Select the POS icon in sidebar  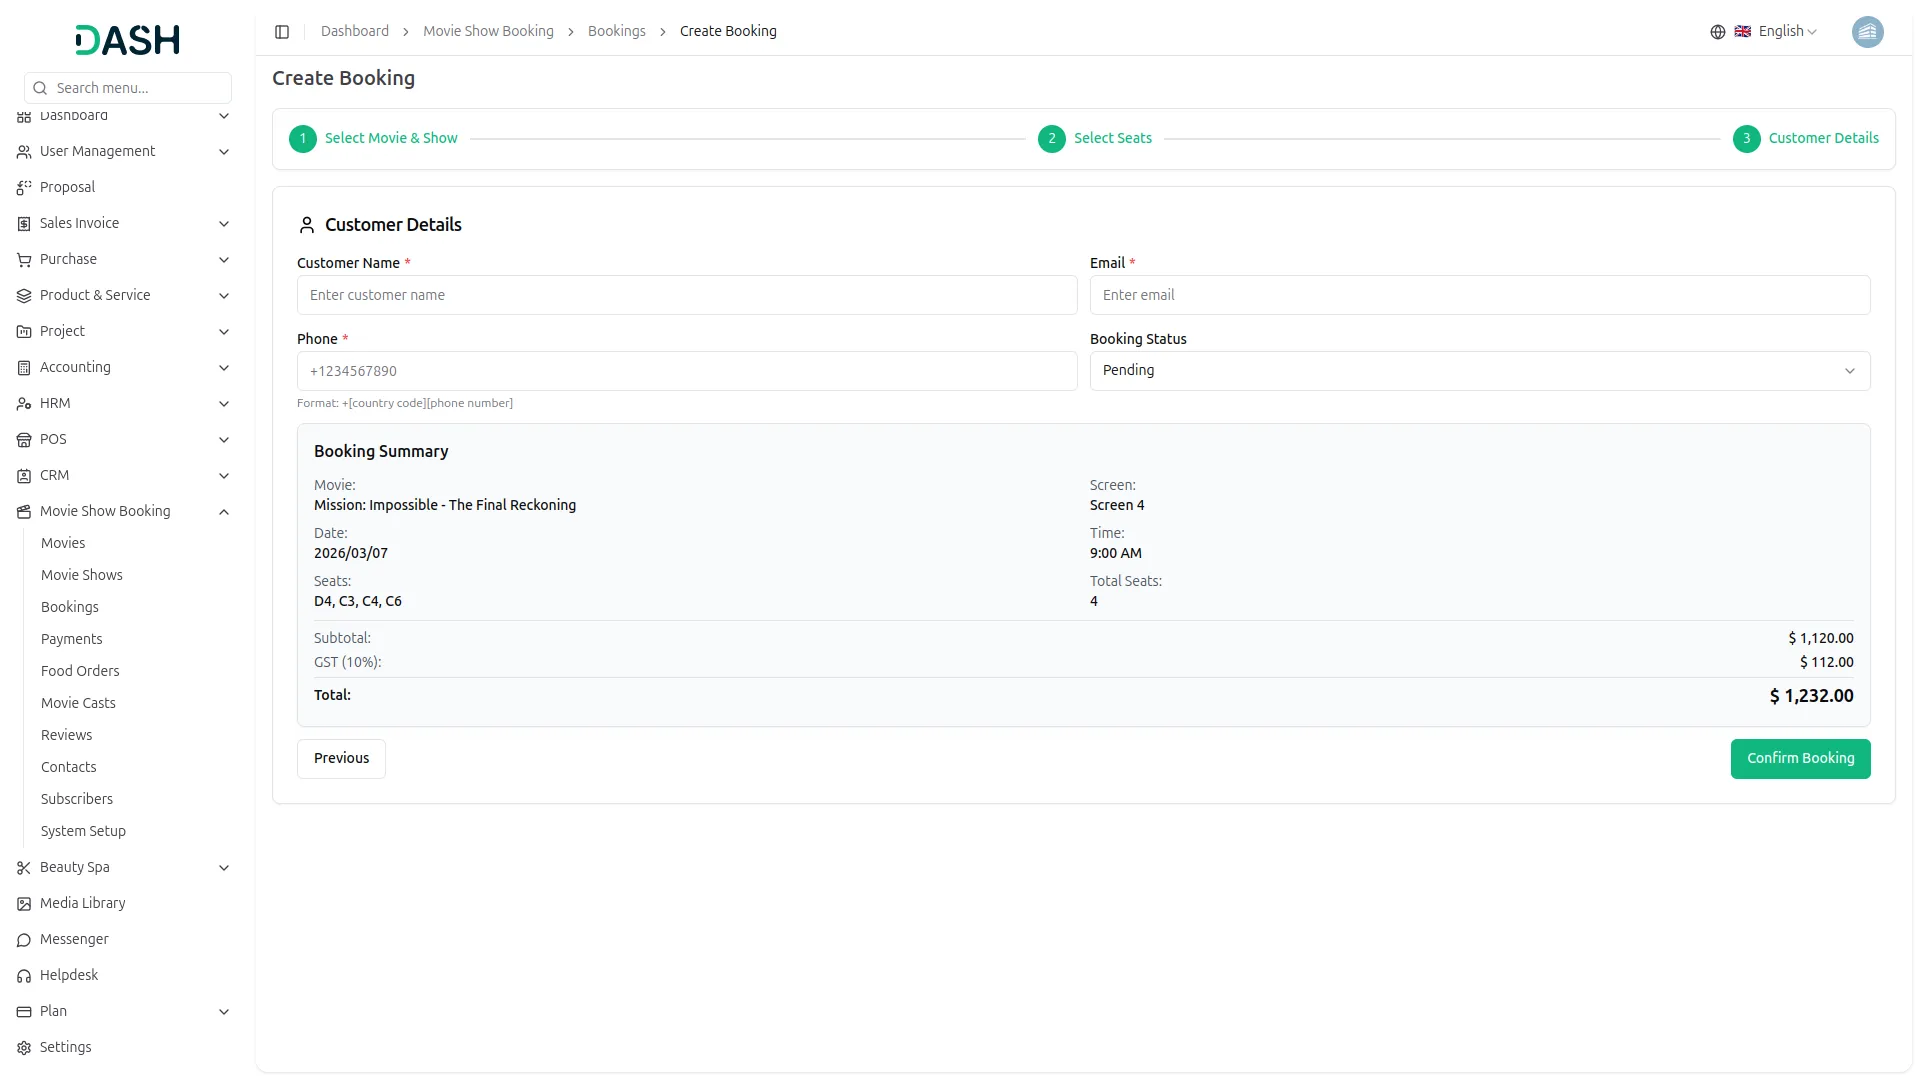pos(23,439)
